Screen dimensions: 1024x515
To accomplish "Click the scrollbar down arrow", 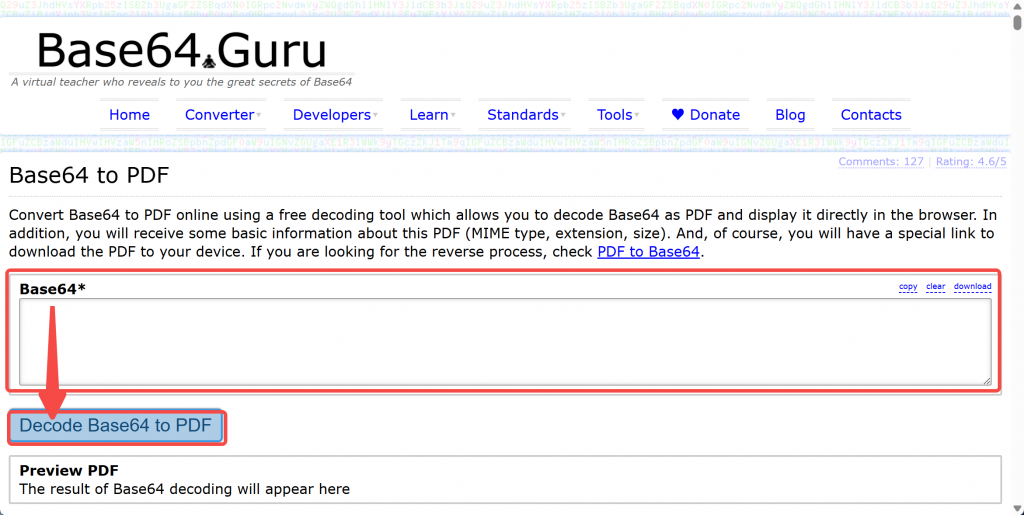I will (1017, 509).
